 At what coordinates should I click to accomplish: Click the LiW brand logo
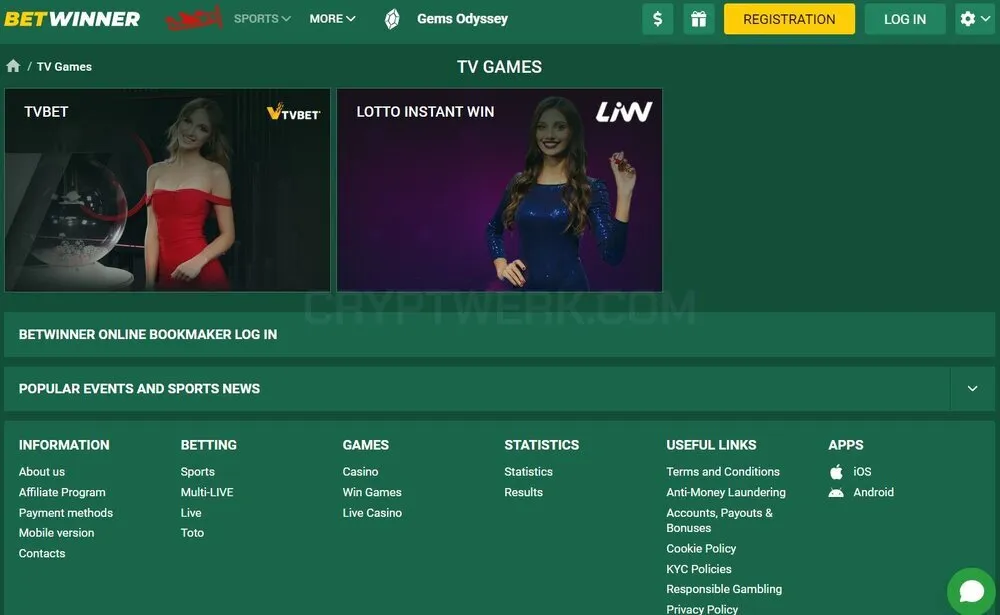624,112
